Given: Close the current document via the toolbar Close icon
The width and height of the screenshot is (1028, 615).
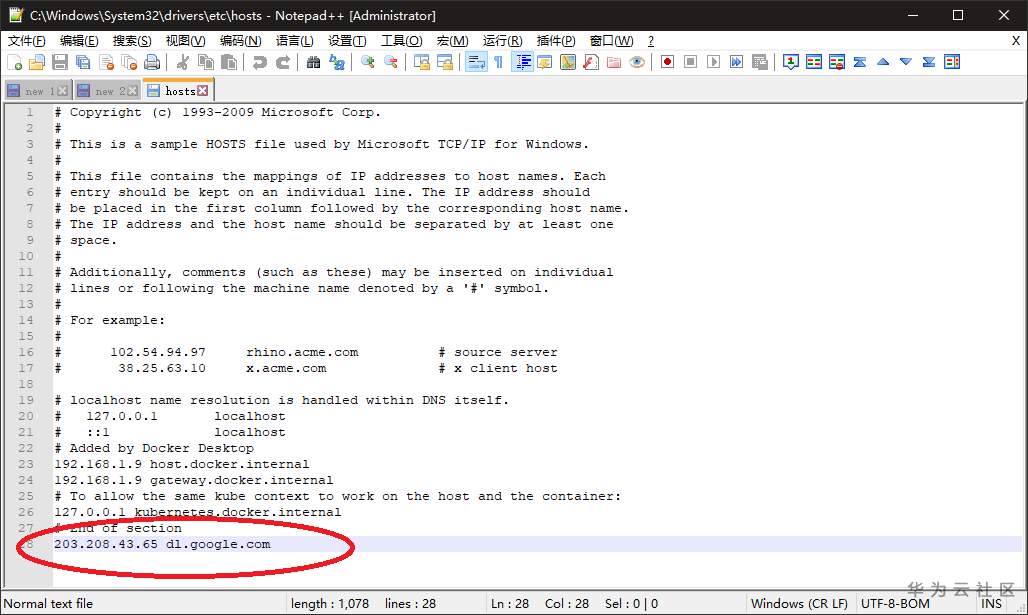Looking at the screenshot, I should pyautogui.click(x=106, y=62).
